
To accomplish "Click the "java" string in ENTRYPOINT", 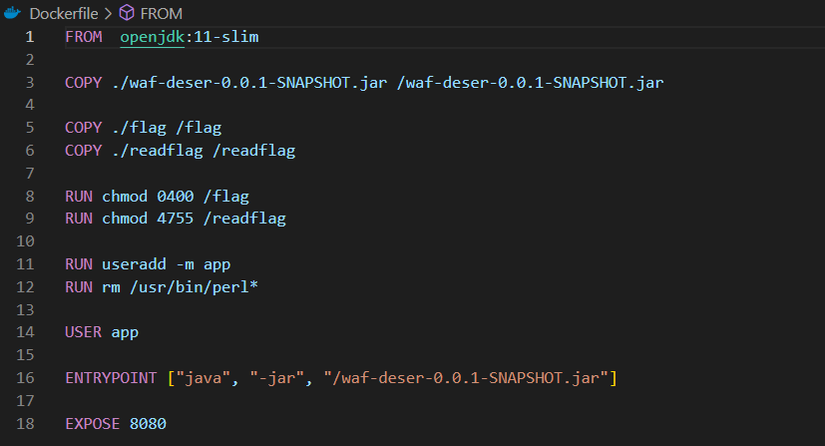I will pyautogui.click(x=203, y=378).
